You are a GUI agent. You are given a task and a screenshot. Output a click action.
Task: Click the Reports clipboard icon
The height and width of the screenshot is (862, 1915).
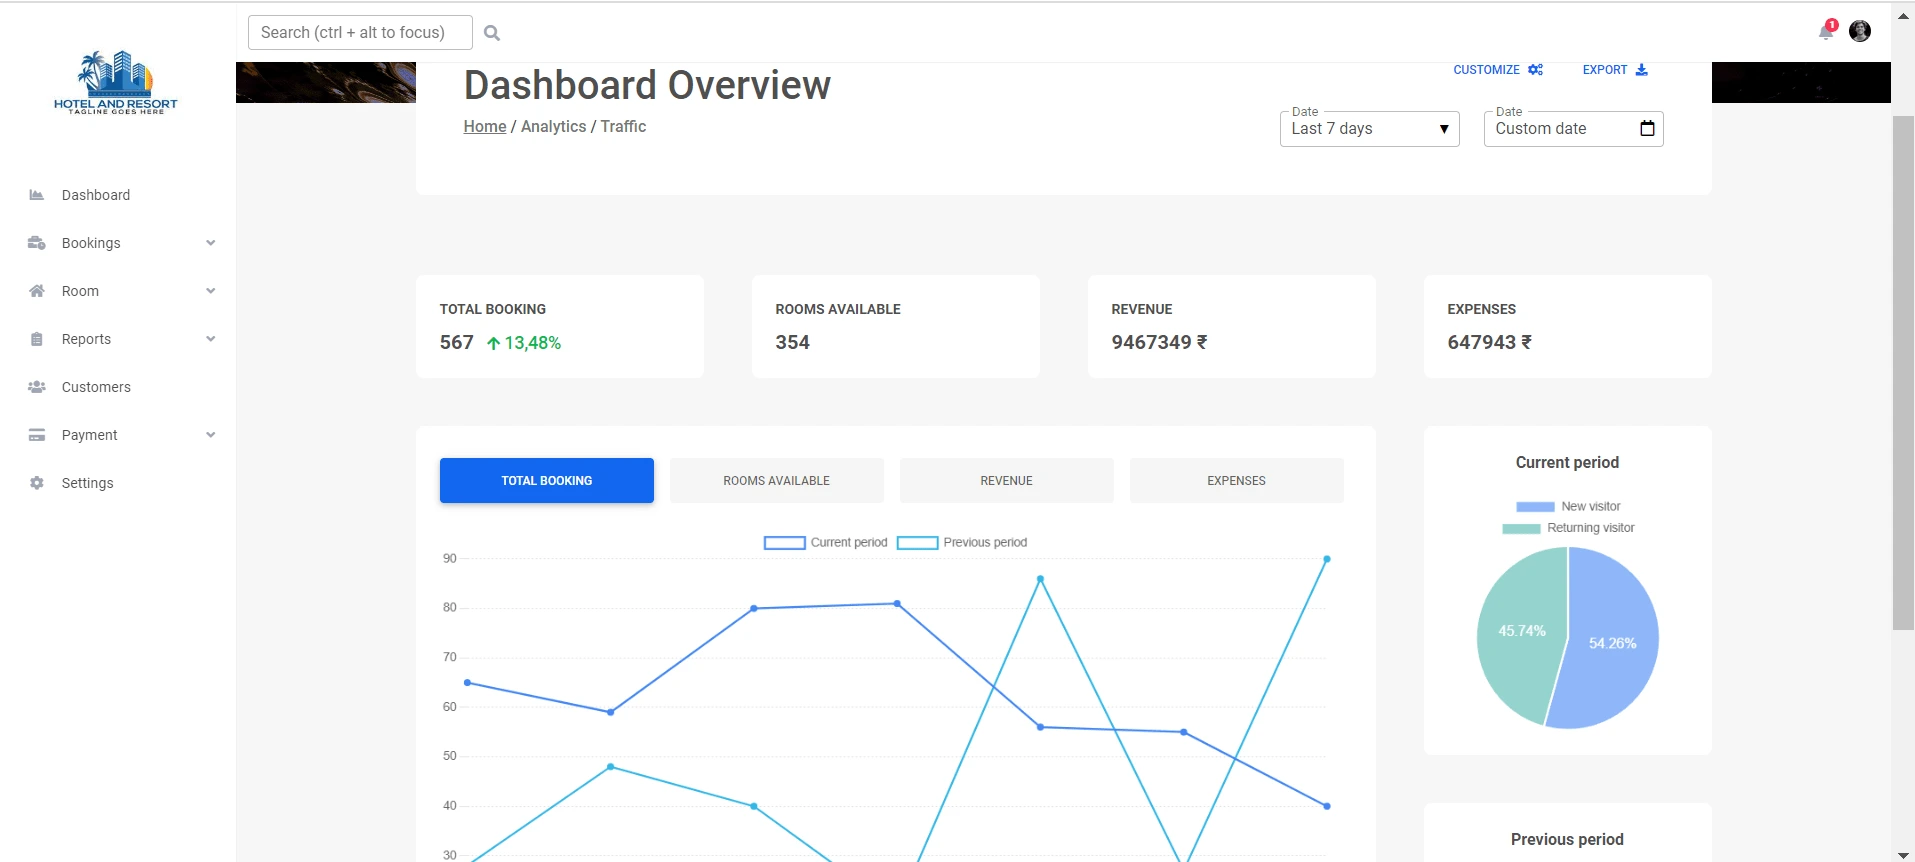pos(37,339)
